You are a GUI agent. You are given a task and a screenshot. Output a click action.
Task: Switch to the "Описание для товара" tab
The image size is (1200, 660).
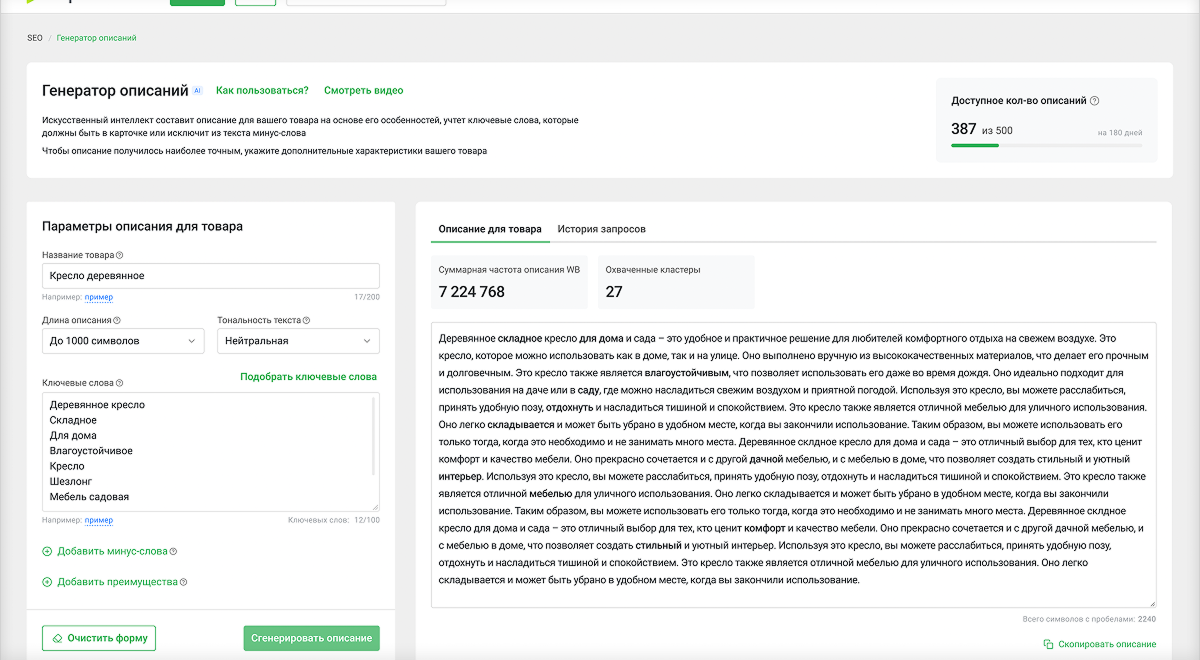point(490,229)
